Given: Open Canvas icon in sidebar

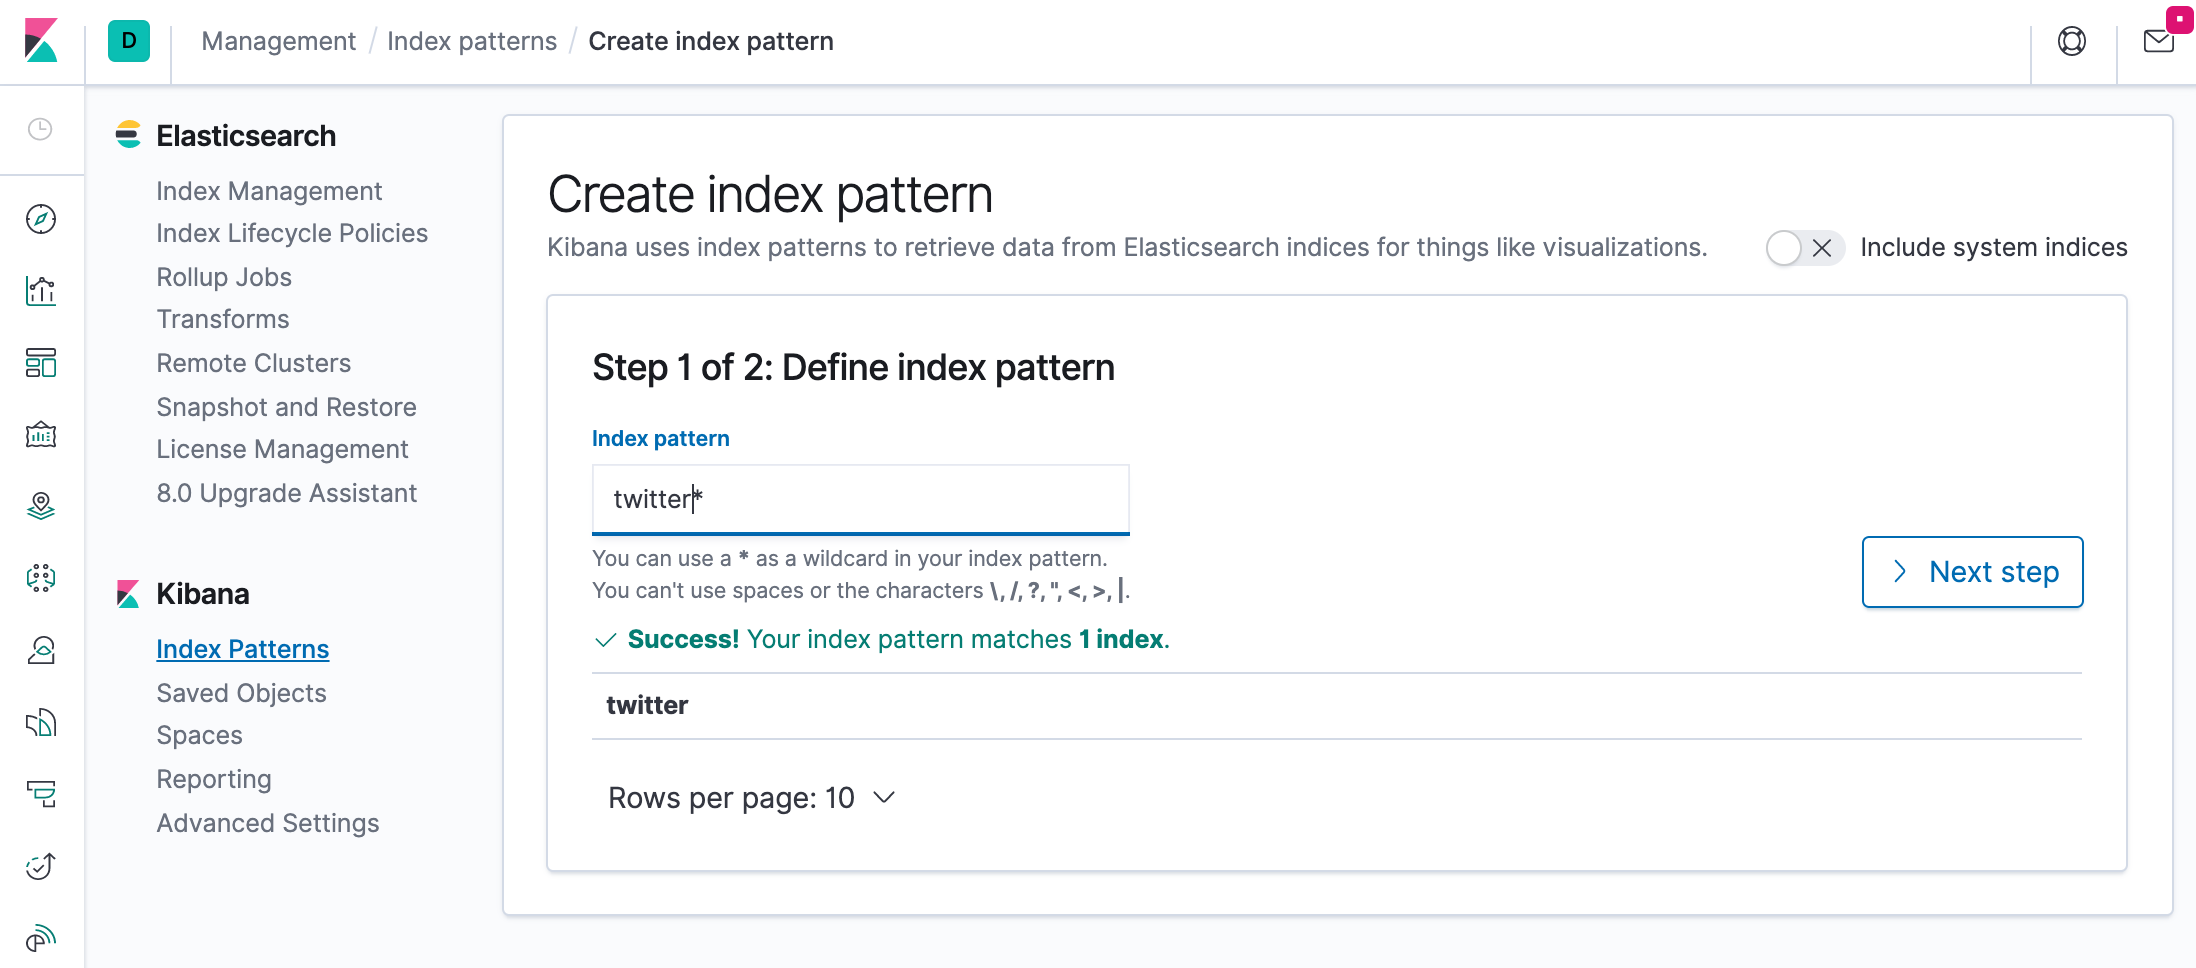Looking at the screenshot, I should (x=41, y=435).
